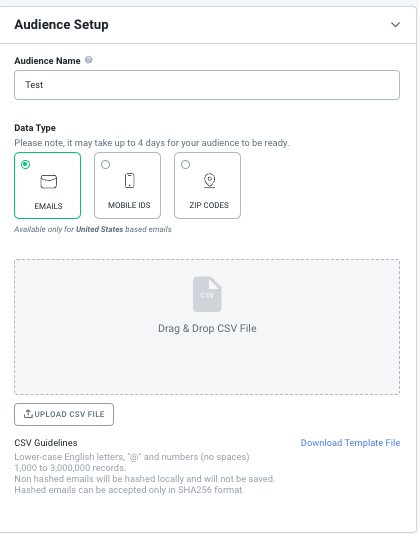419x534 pixels.
Task: Select the Emails radio button
Action: click(x=26, y=164)
